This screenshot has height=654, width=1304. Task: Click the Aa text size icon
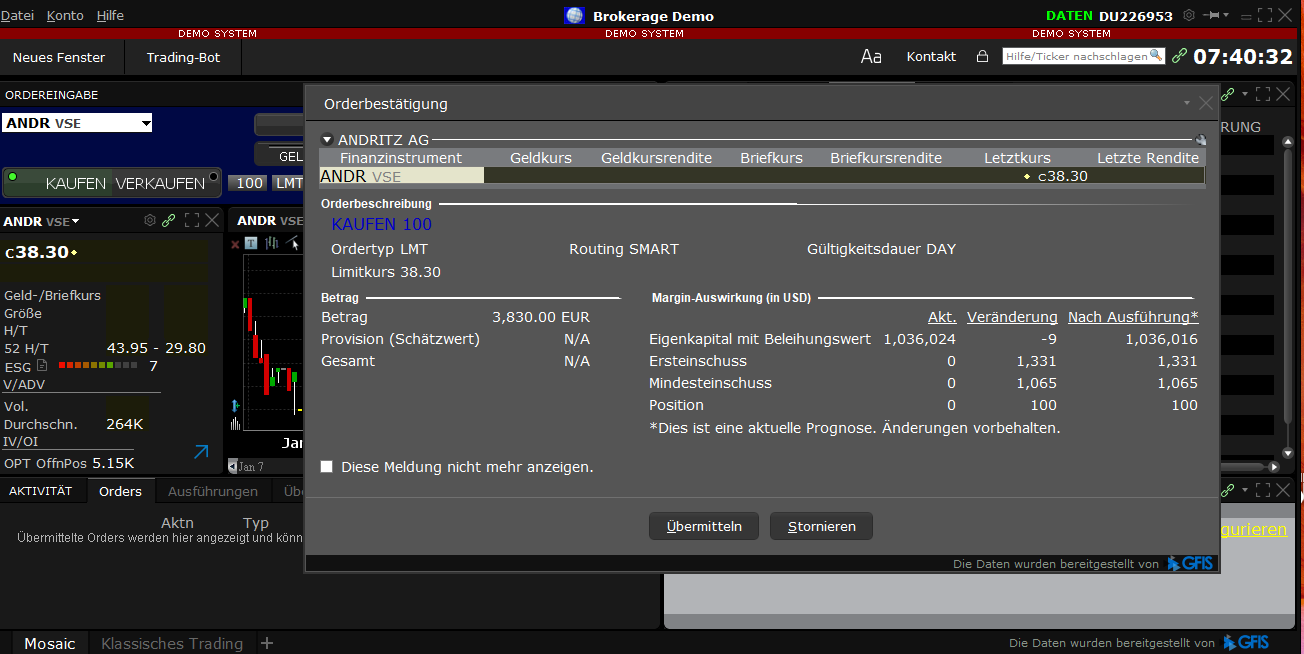pyautogui.click(x=871, y=57)
